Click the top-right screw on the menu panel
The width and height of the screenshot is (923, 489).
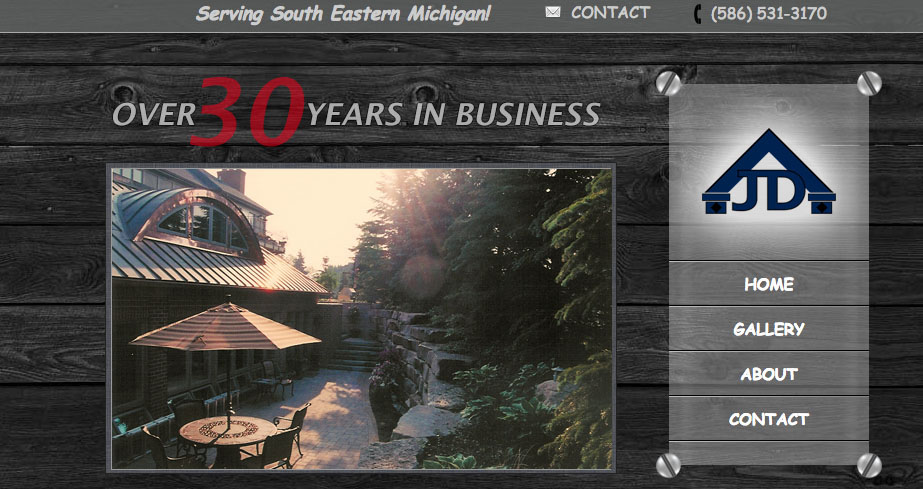coord(869,83)
